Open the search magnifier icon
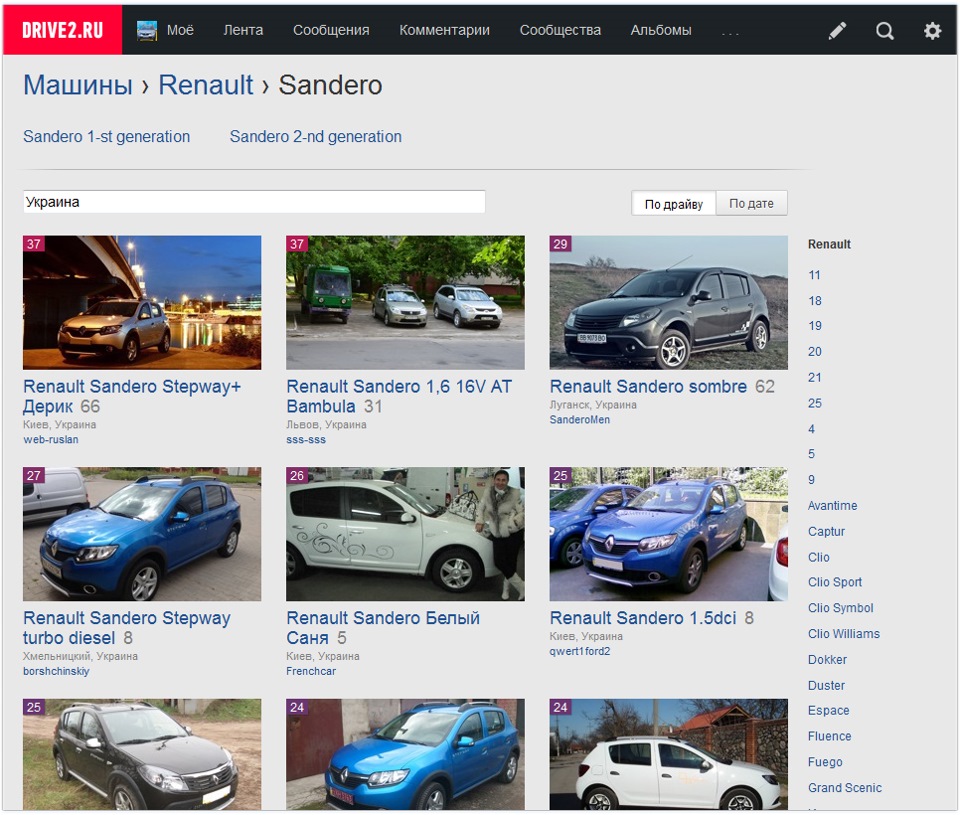 tap(884, 31)
